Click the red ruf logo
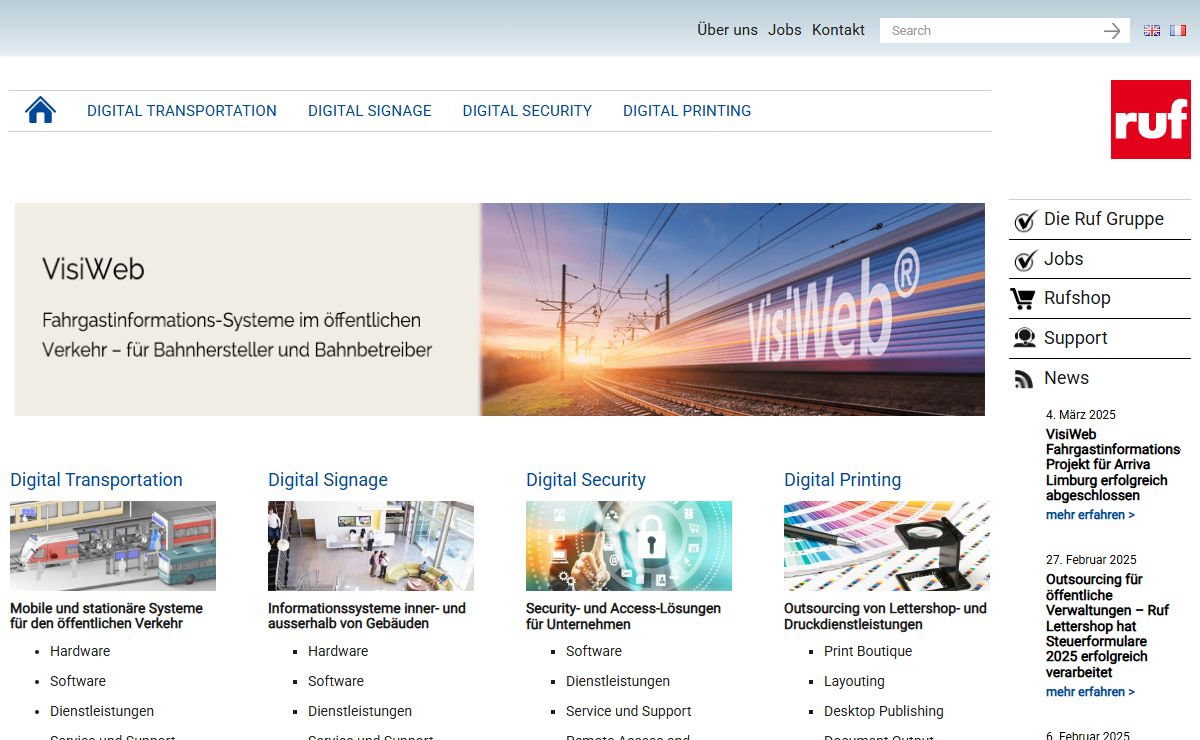This screenshot has width=1200, height=740. [1150, 119]
